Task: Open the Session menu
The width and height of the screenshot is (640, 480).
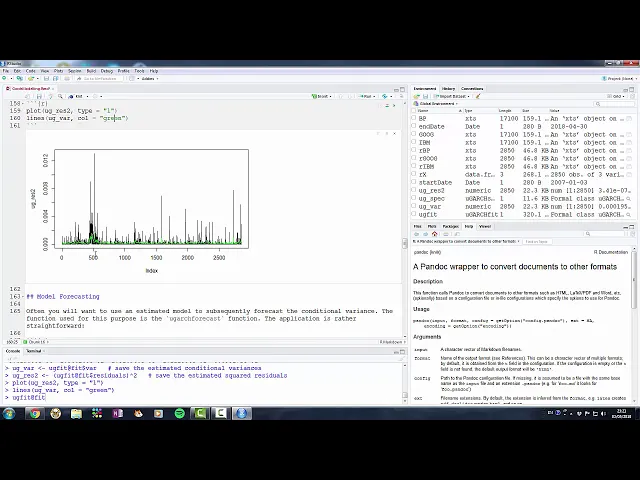Action: tap(75, 71)
